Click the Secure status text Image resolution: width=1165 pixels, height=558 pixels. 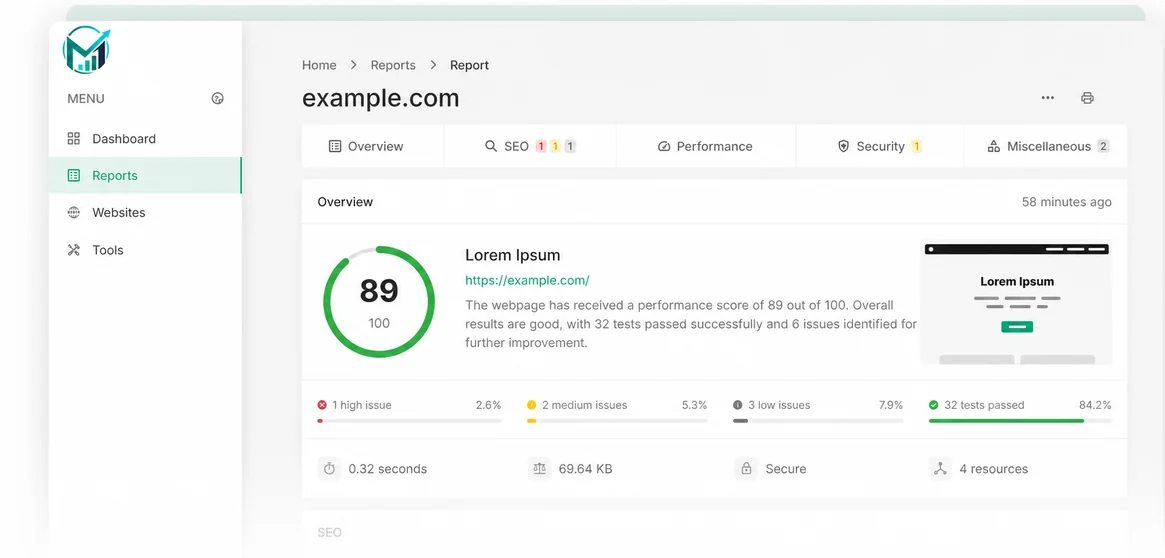point(786,469)
